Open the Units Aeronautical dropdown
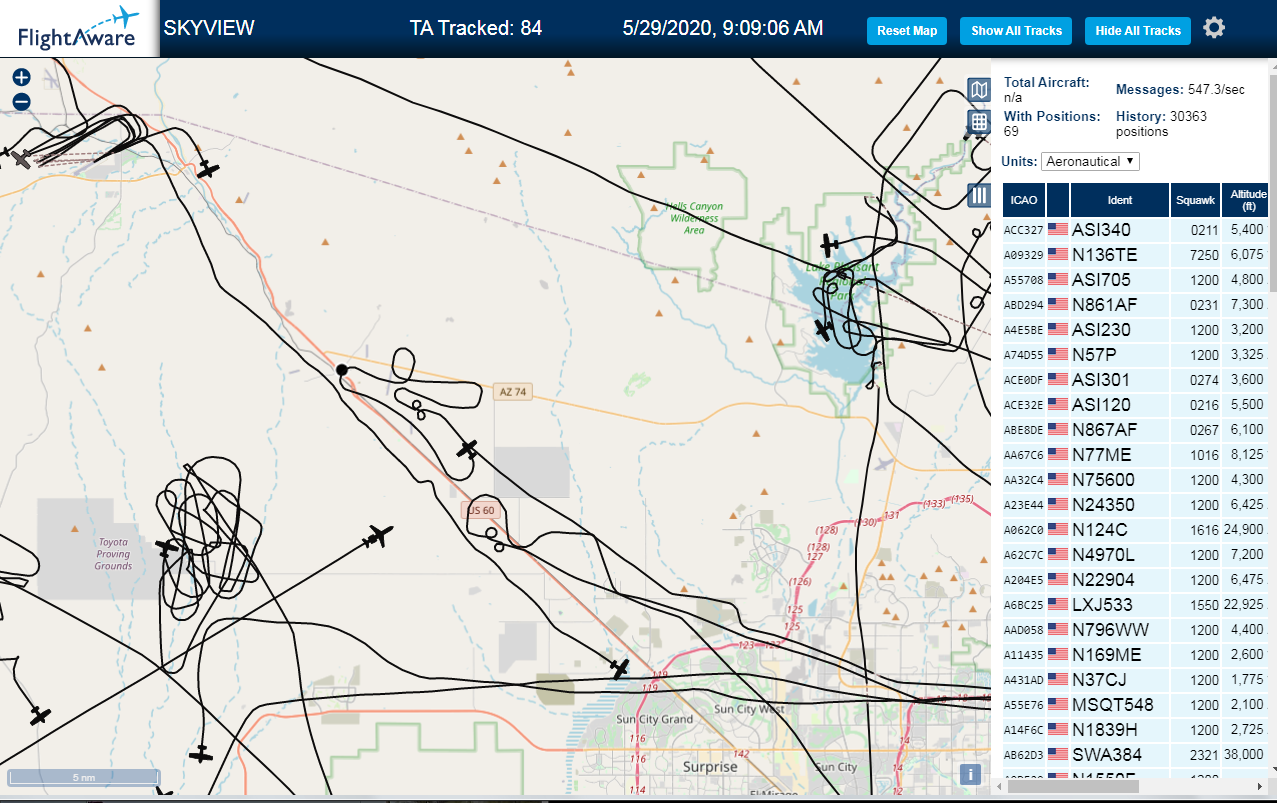Screen dimensions: 1277x803 (x=1090, y=161)
